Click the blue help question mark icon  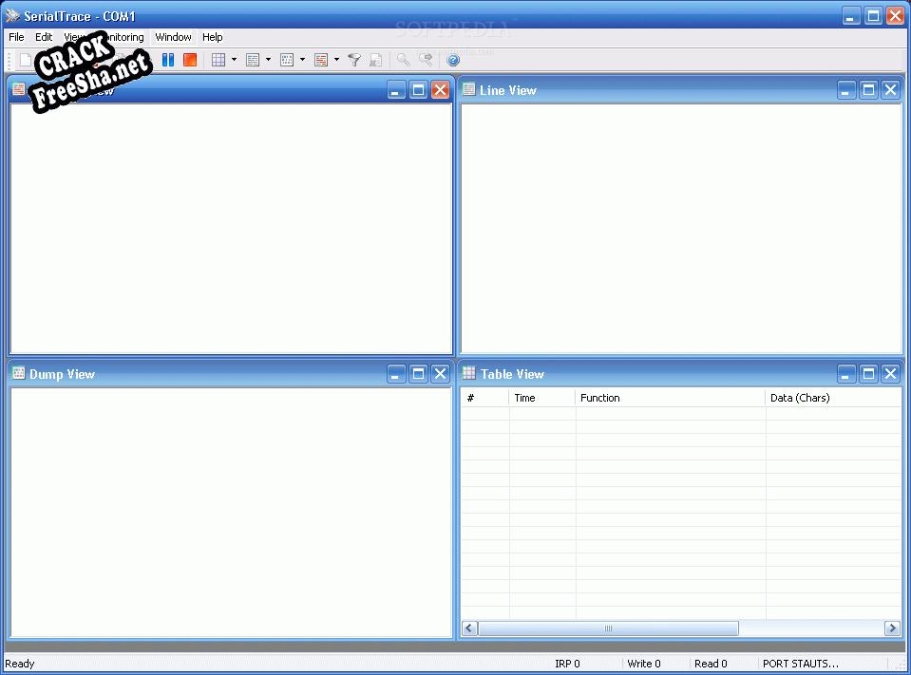tap(453, 60)
